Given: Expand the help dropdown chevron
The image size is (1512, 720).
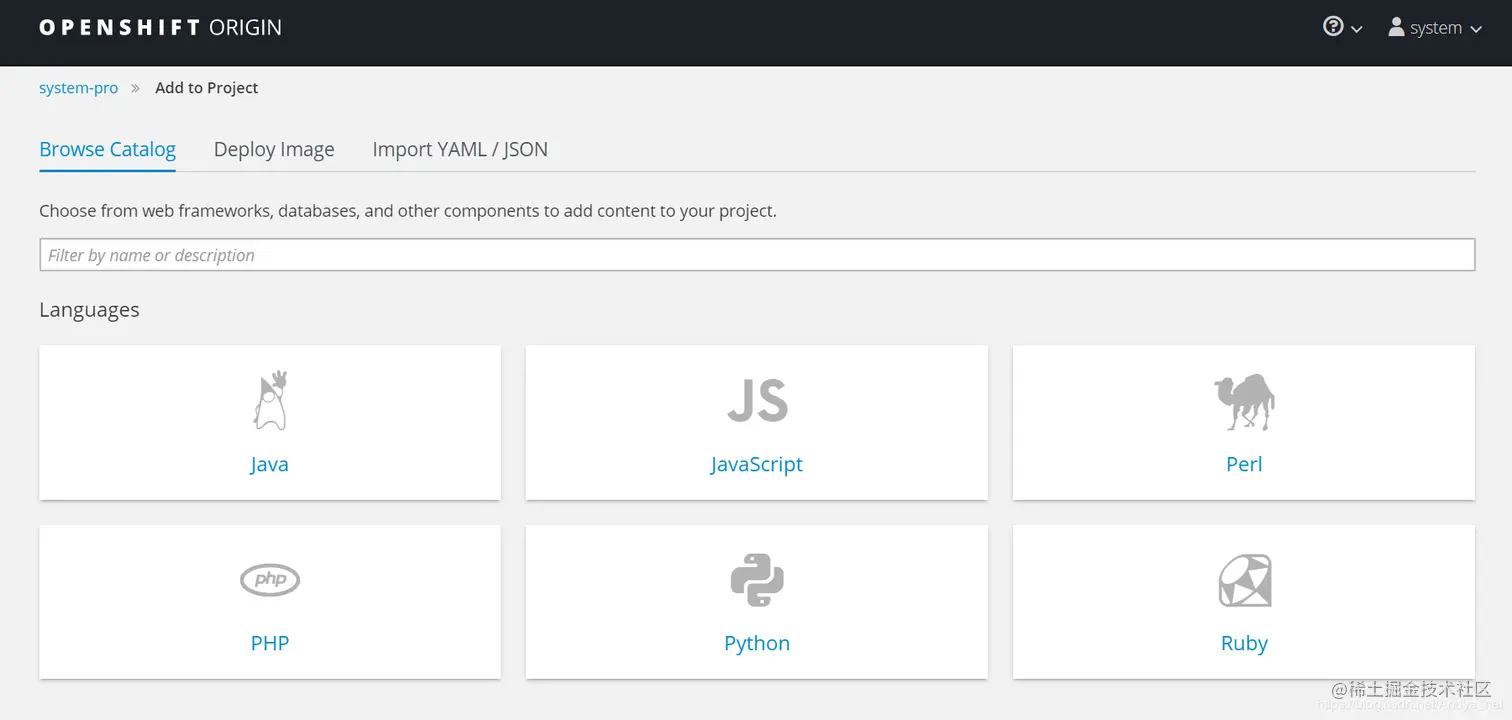Looking at the screenshot, I should [1356, 30].
